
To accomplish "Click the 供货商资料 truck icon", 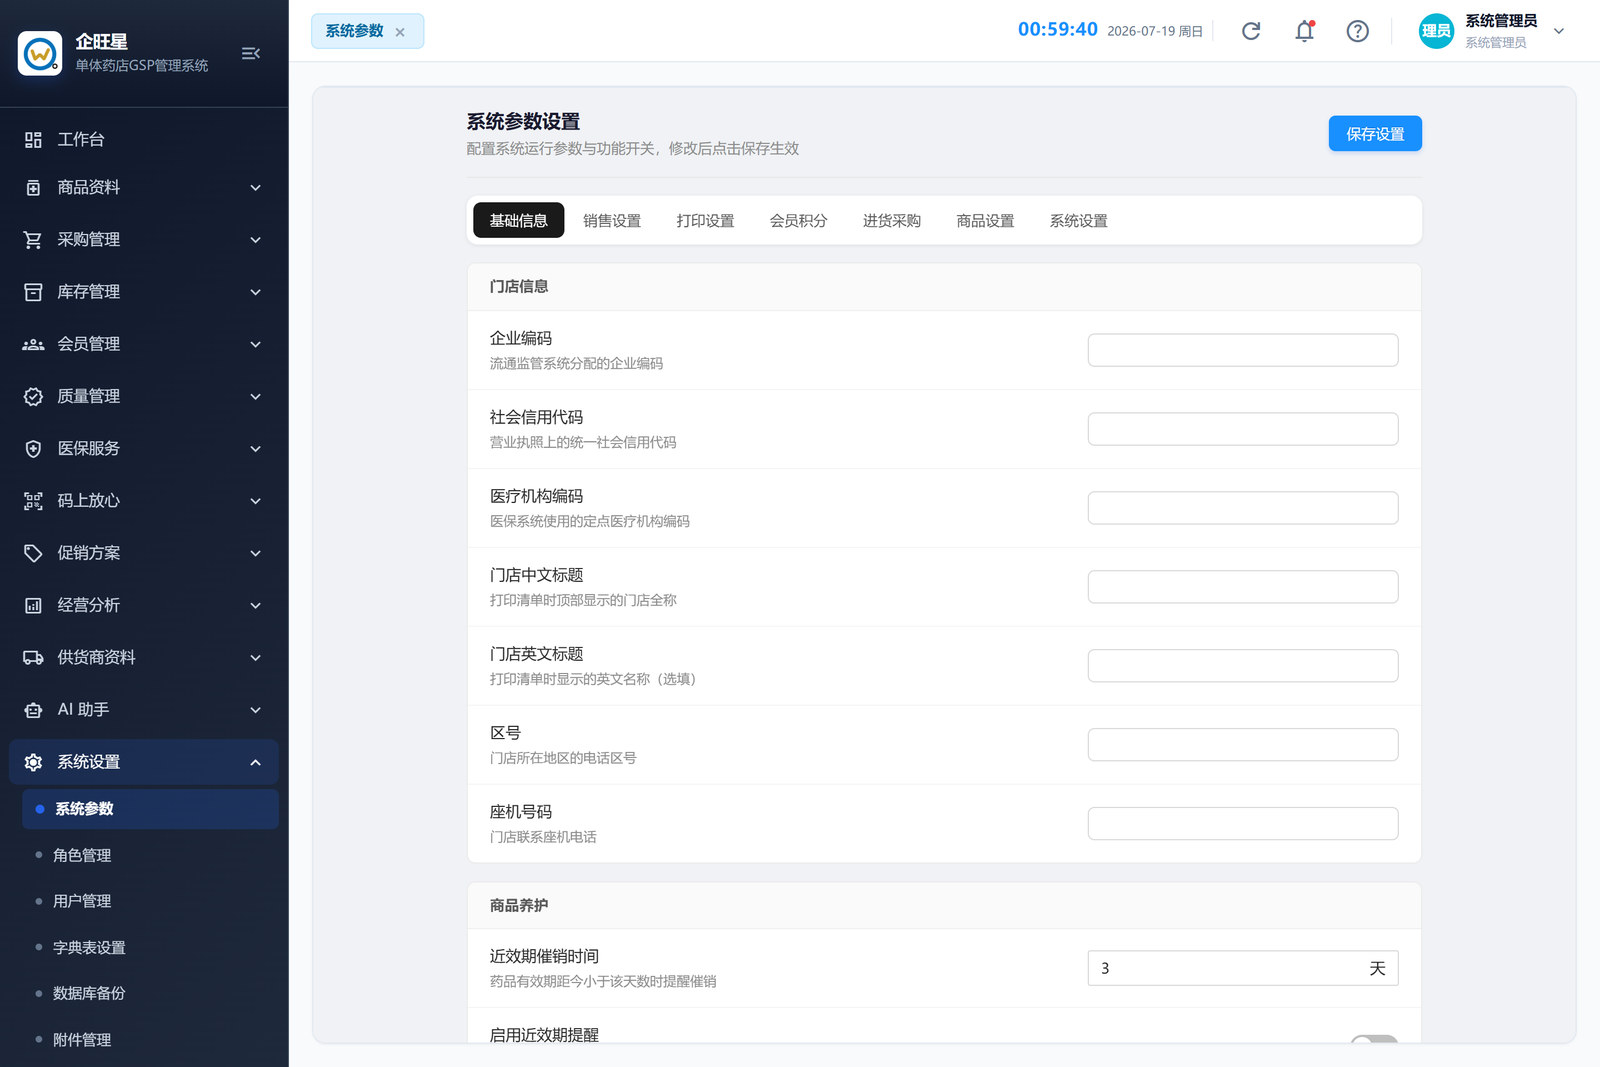I will (x=33, y=658).
